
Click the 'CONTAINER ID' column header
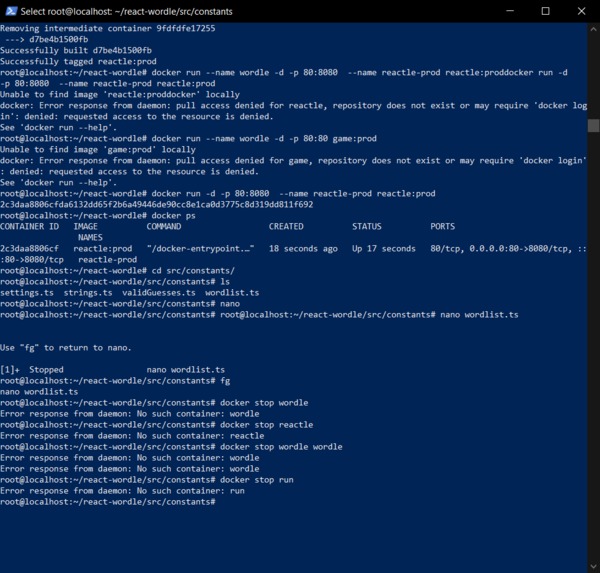coord(29,227)
